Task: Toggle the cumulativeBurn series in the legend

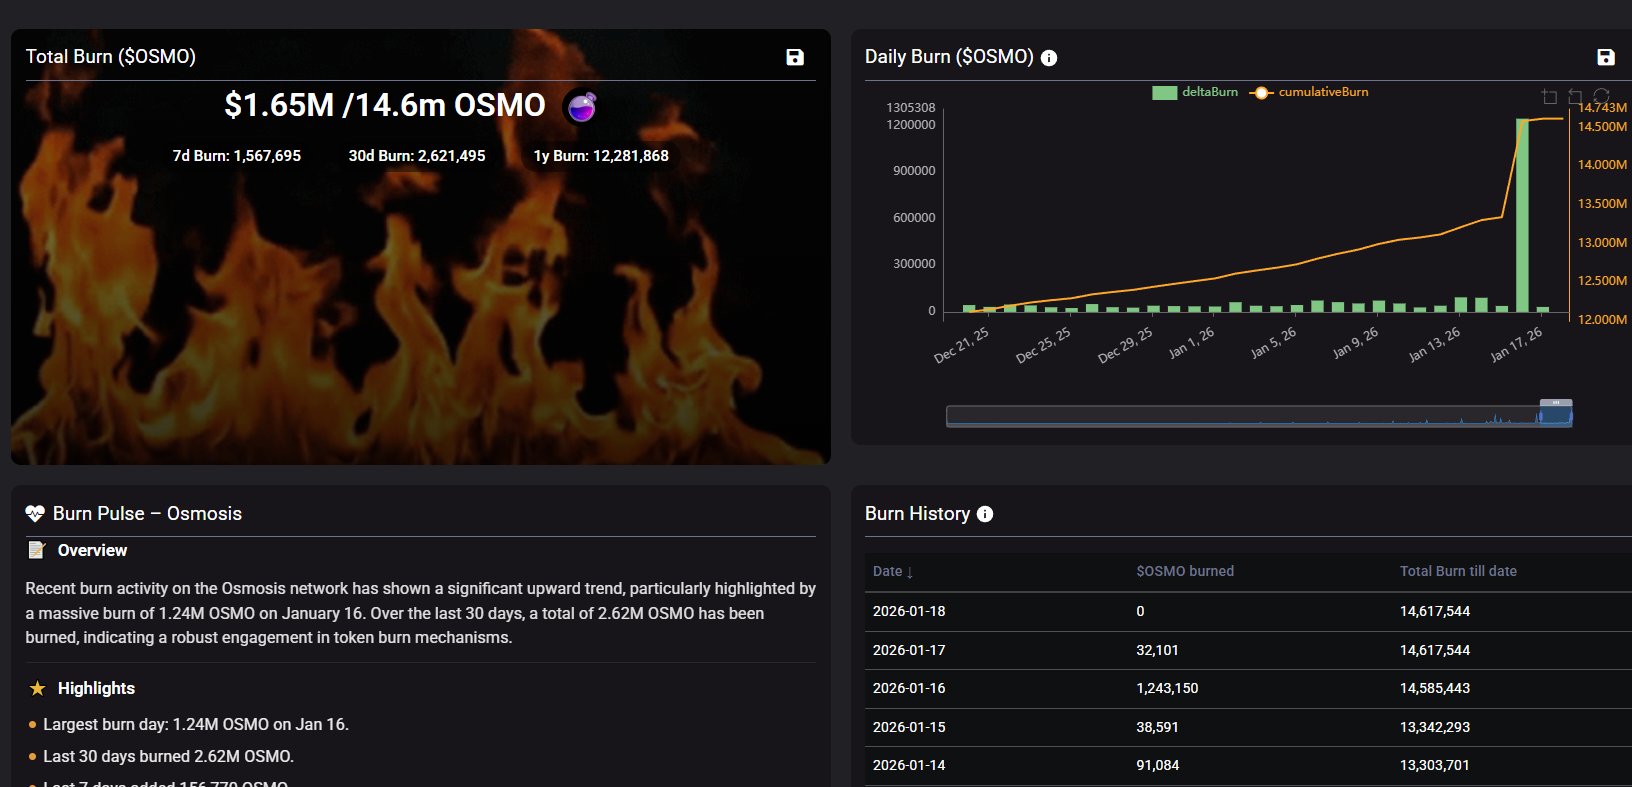Action: coord(1309,92)
